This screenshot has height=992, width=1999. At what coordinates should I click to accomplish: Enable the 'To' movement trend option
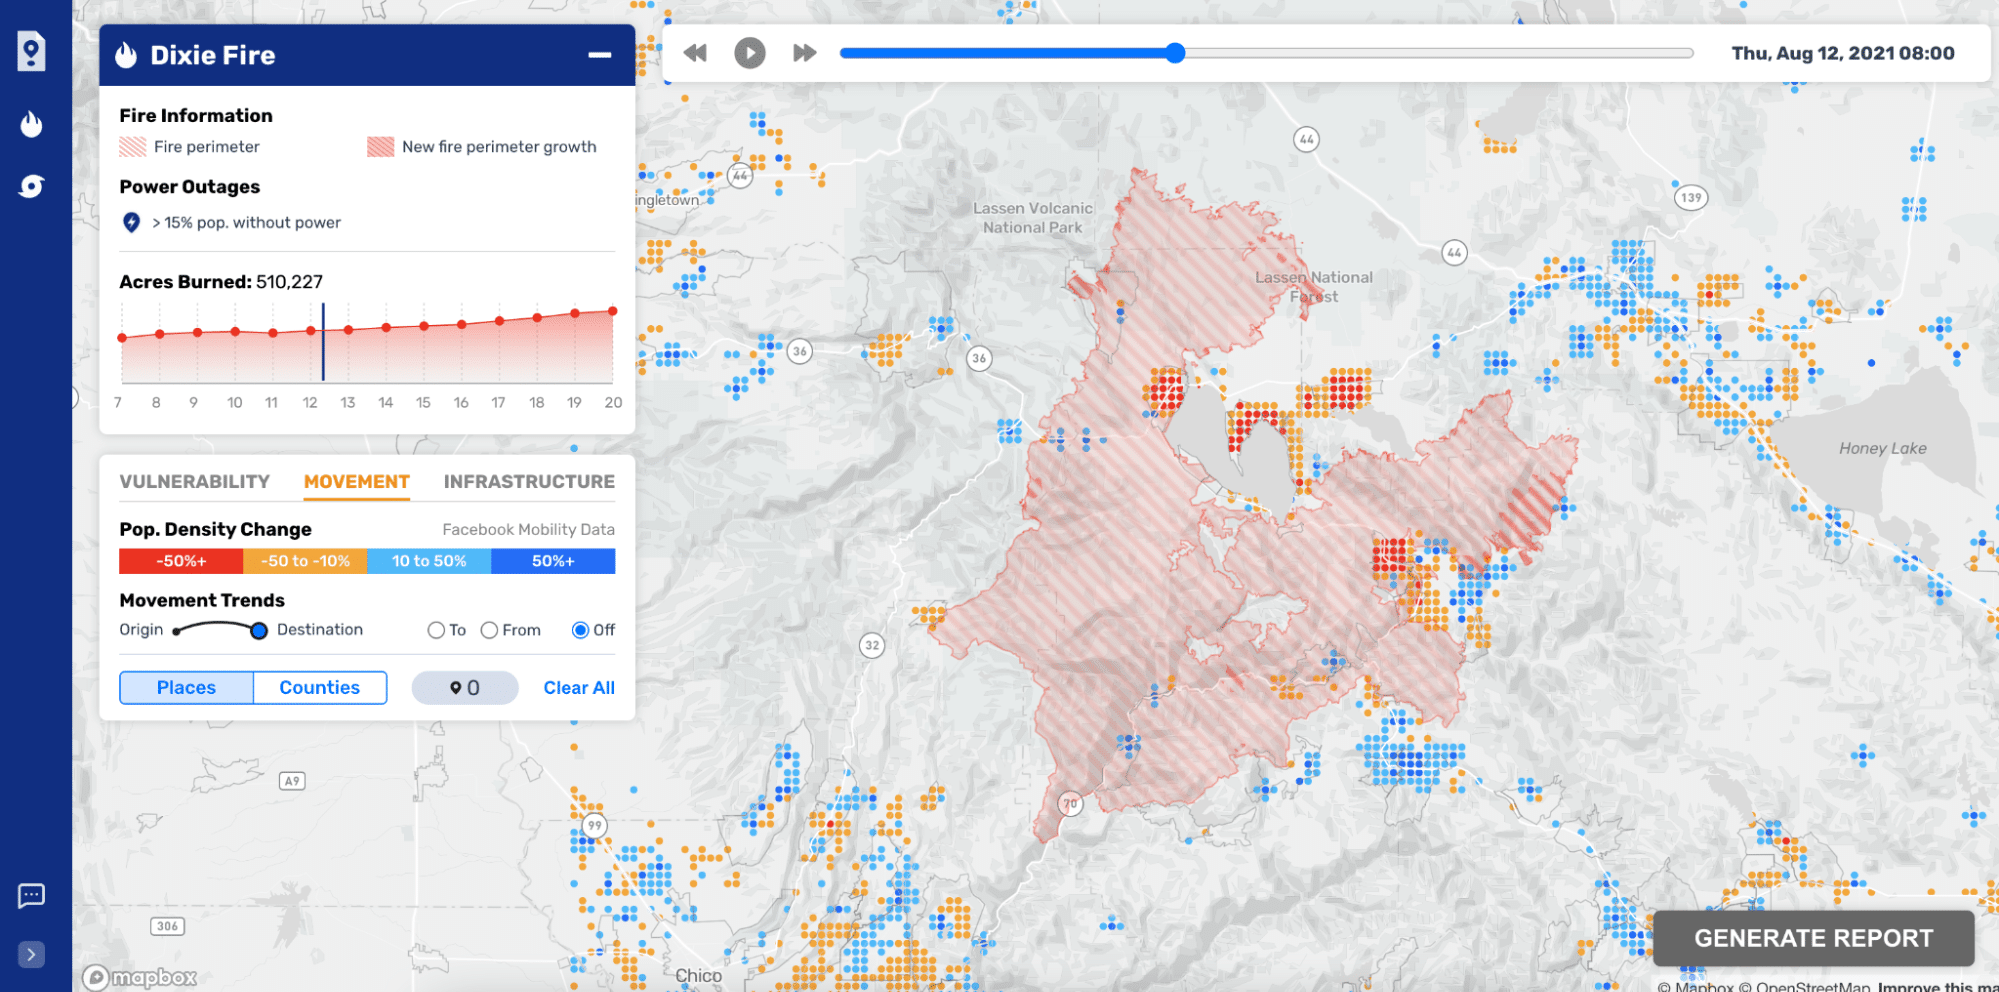[x=436, y=630]
